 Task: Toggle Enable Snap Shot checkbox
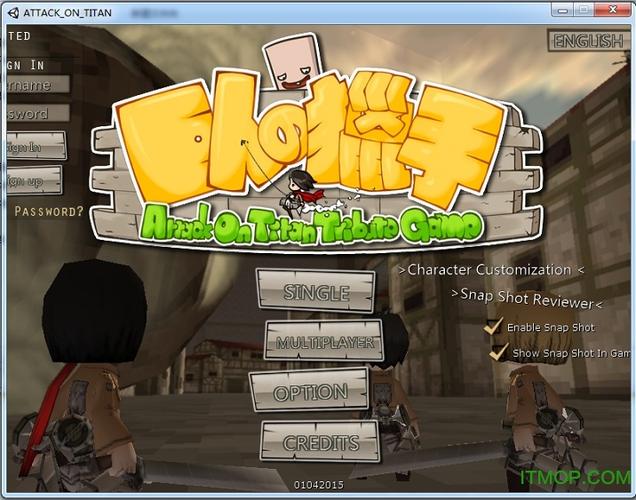click(x=492, y=326)
